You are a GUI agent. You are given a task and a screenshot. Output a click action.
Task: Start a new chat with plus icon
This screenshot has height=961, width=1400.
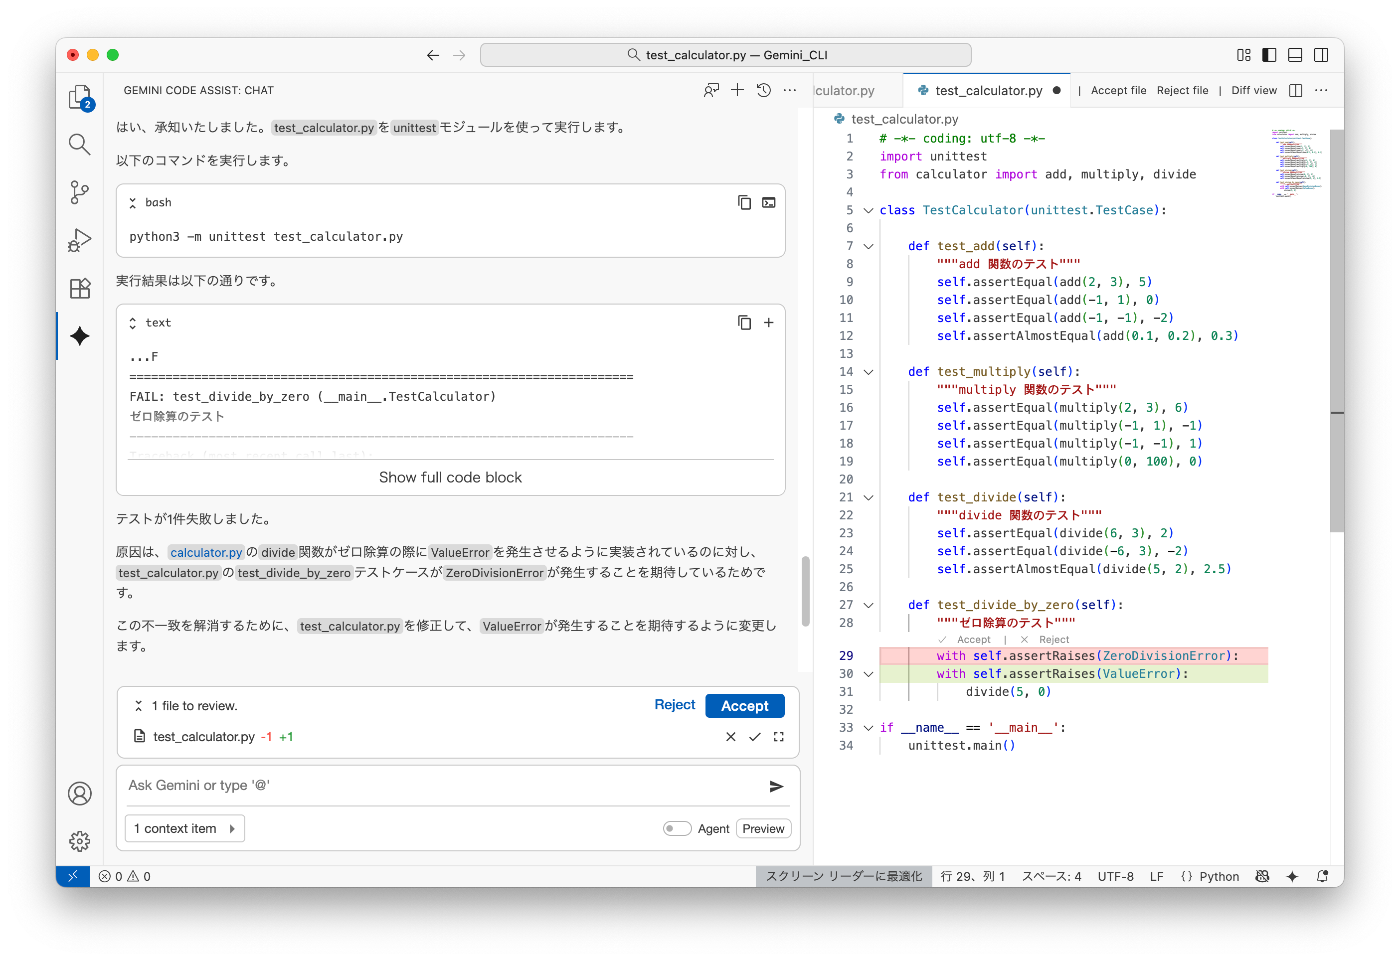pos(737,90)
